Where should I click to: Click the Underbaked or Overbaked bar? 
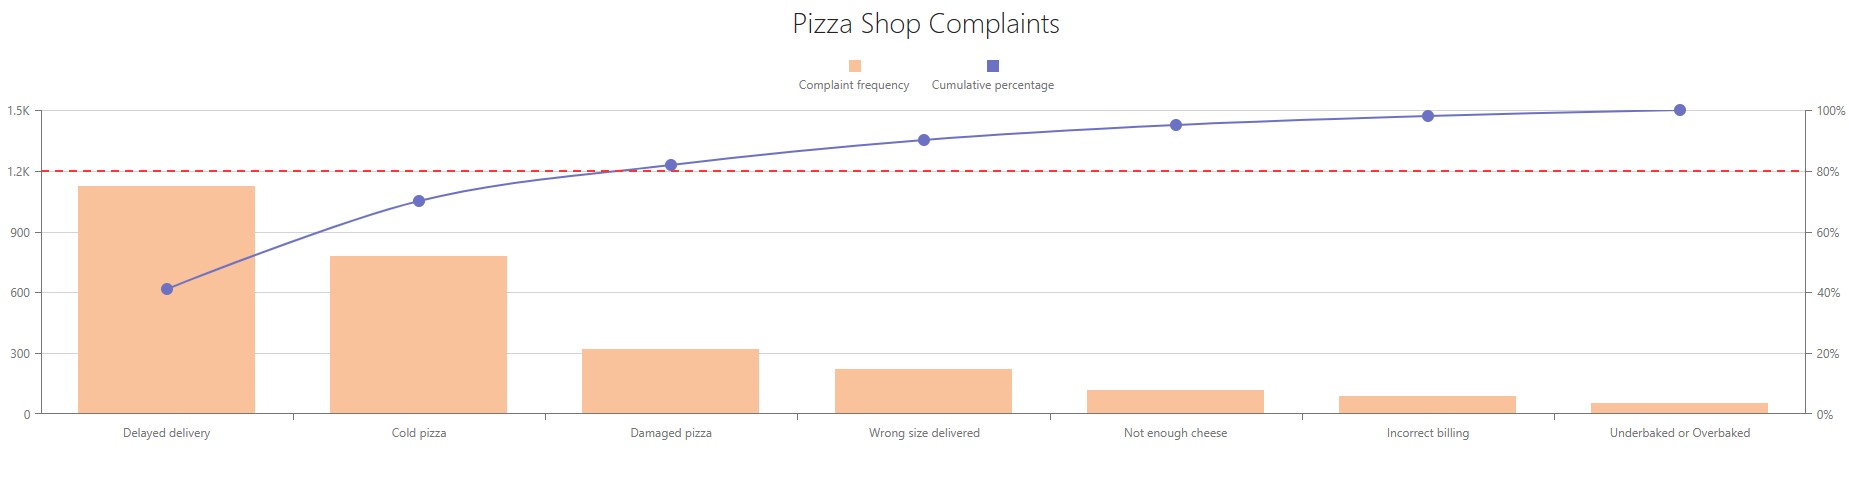(x=1679, y=408)
